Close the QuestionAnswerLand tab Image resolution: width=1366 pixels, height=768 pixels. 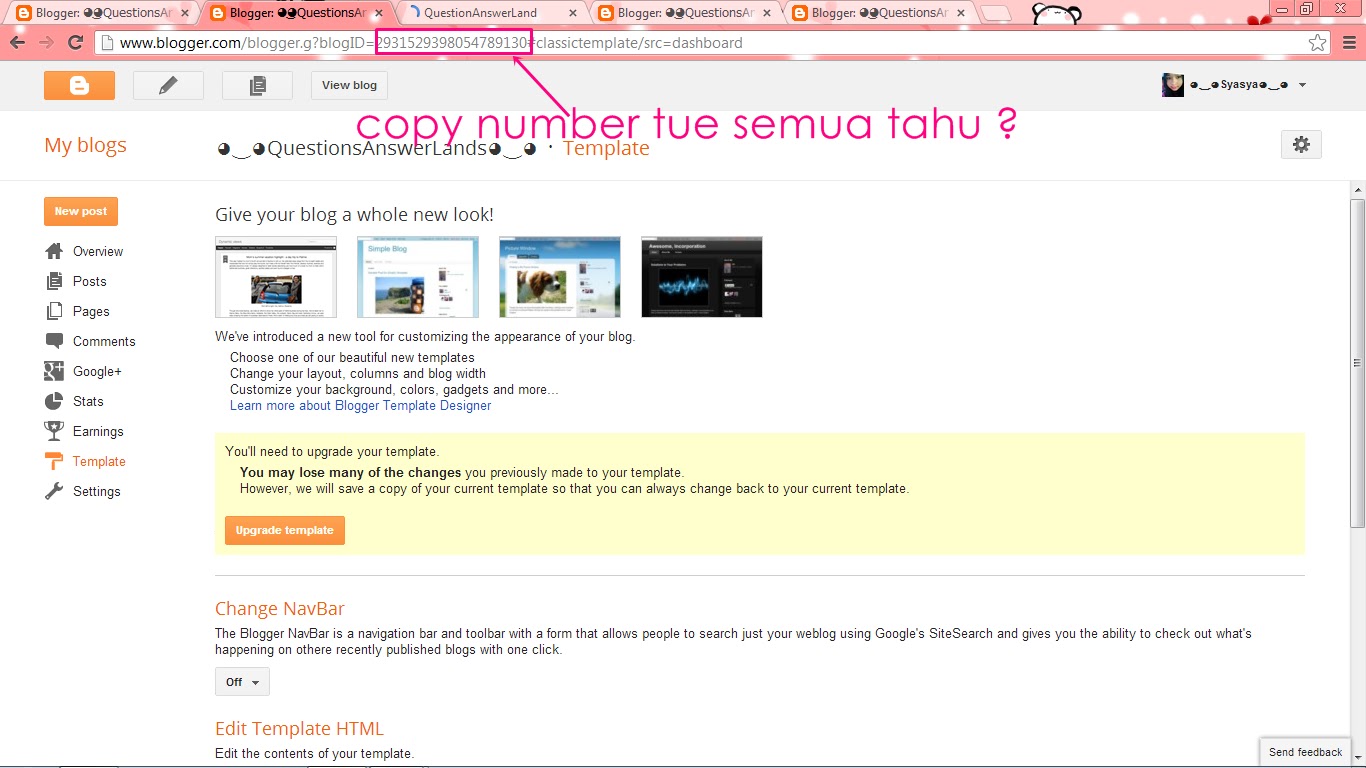[573, 13]
